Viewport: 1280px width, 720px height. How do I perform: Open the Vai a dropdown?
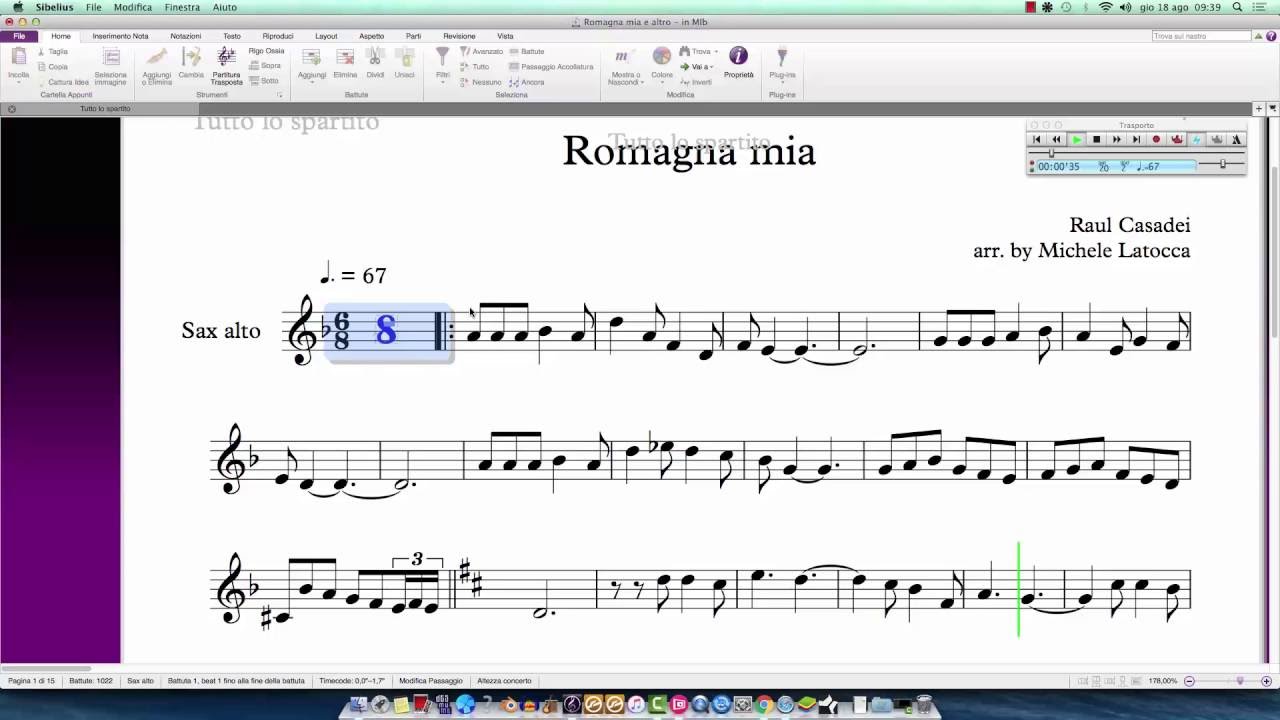coord(697,67)
